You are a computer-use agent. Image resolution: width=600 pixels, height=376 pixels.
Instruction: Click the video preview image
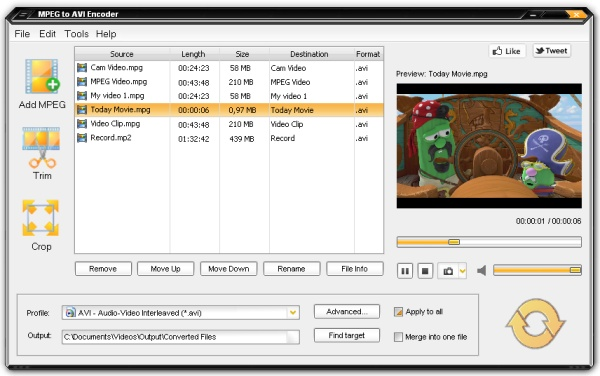489,146
